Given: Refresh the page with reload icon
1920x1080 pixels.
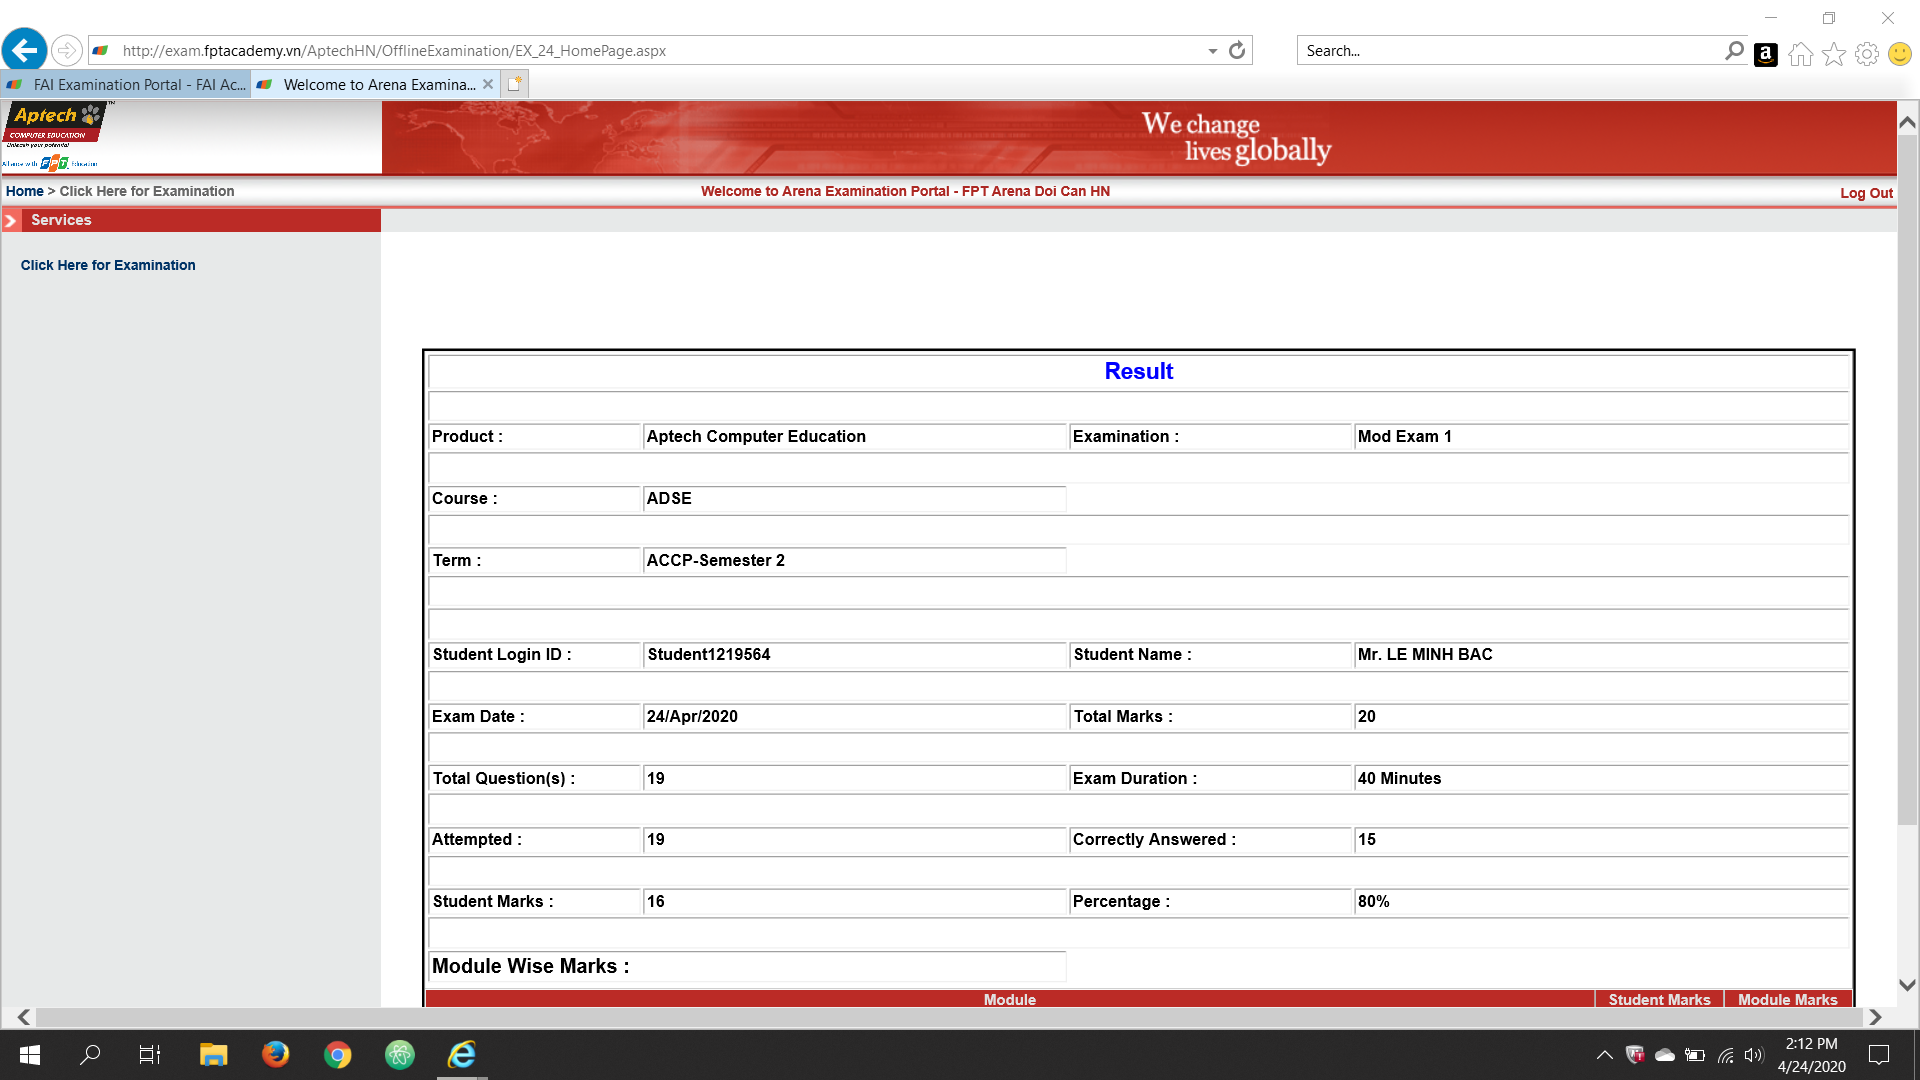Looking at the screenshot, I should point(1237,50).
